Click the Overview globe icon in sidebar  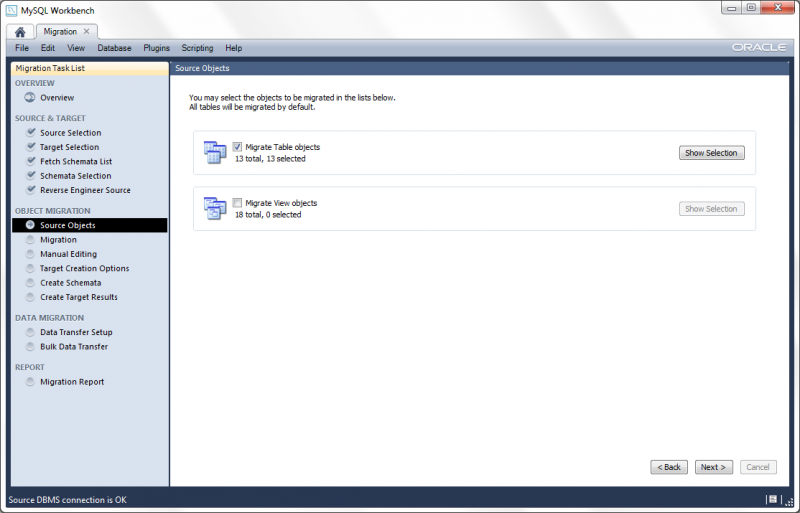(30, 98)
